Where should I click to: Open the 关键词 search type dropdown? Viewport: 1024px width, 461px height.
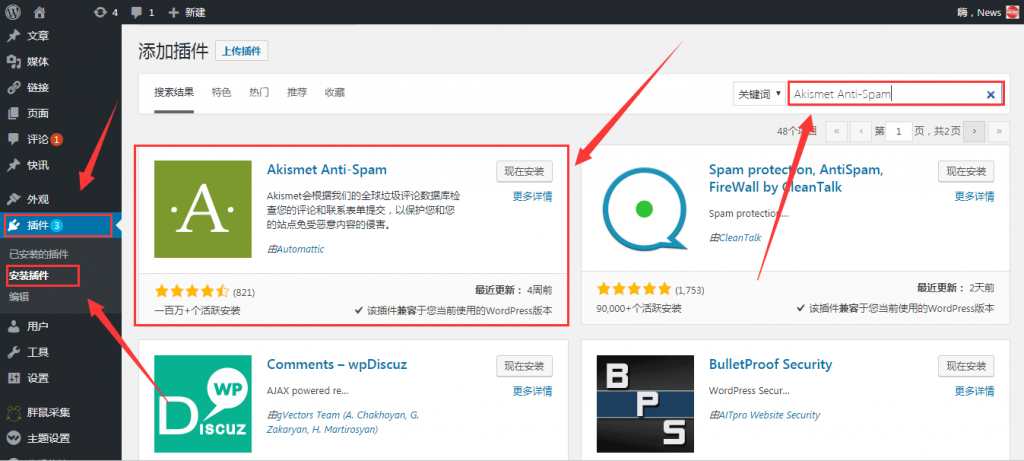(759, 94)
